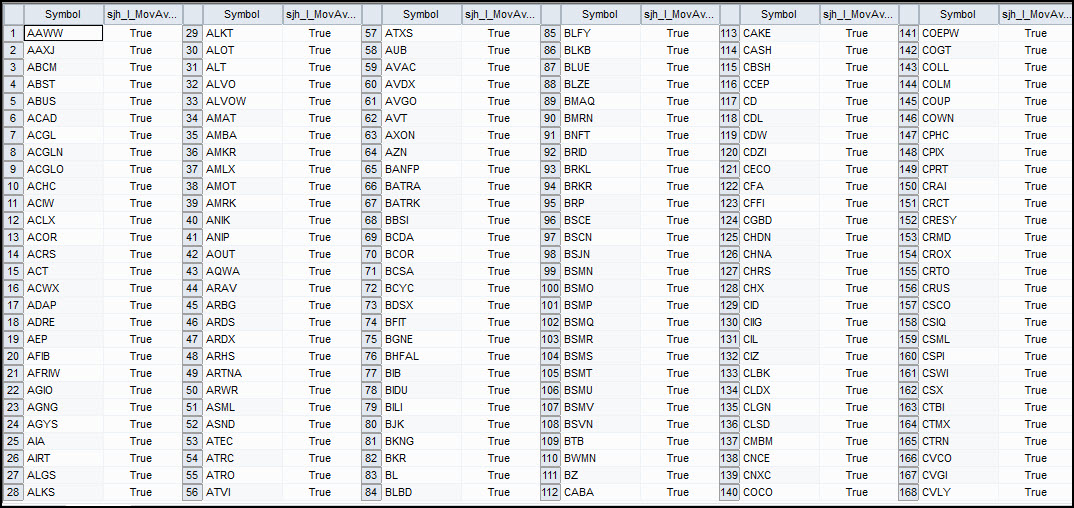
Task: Click the ACHC symbol cell
Action: coord(63,186)
